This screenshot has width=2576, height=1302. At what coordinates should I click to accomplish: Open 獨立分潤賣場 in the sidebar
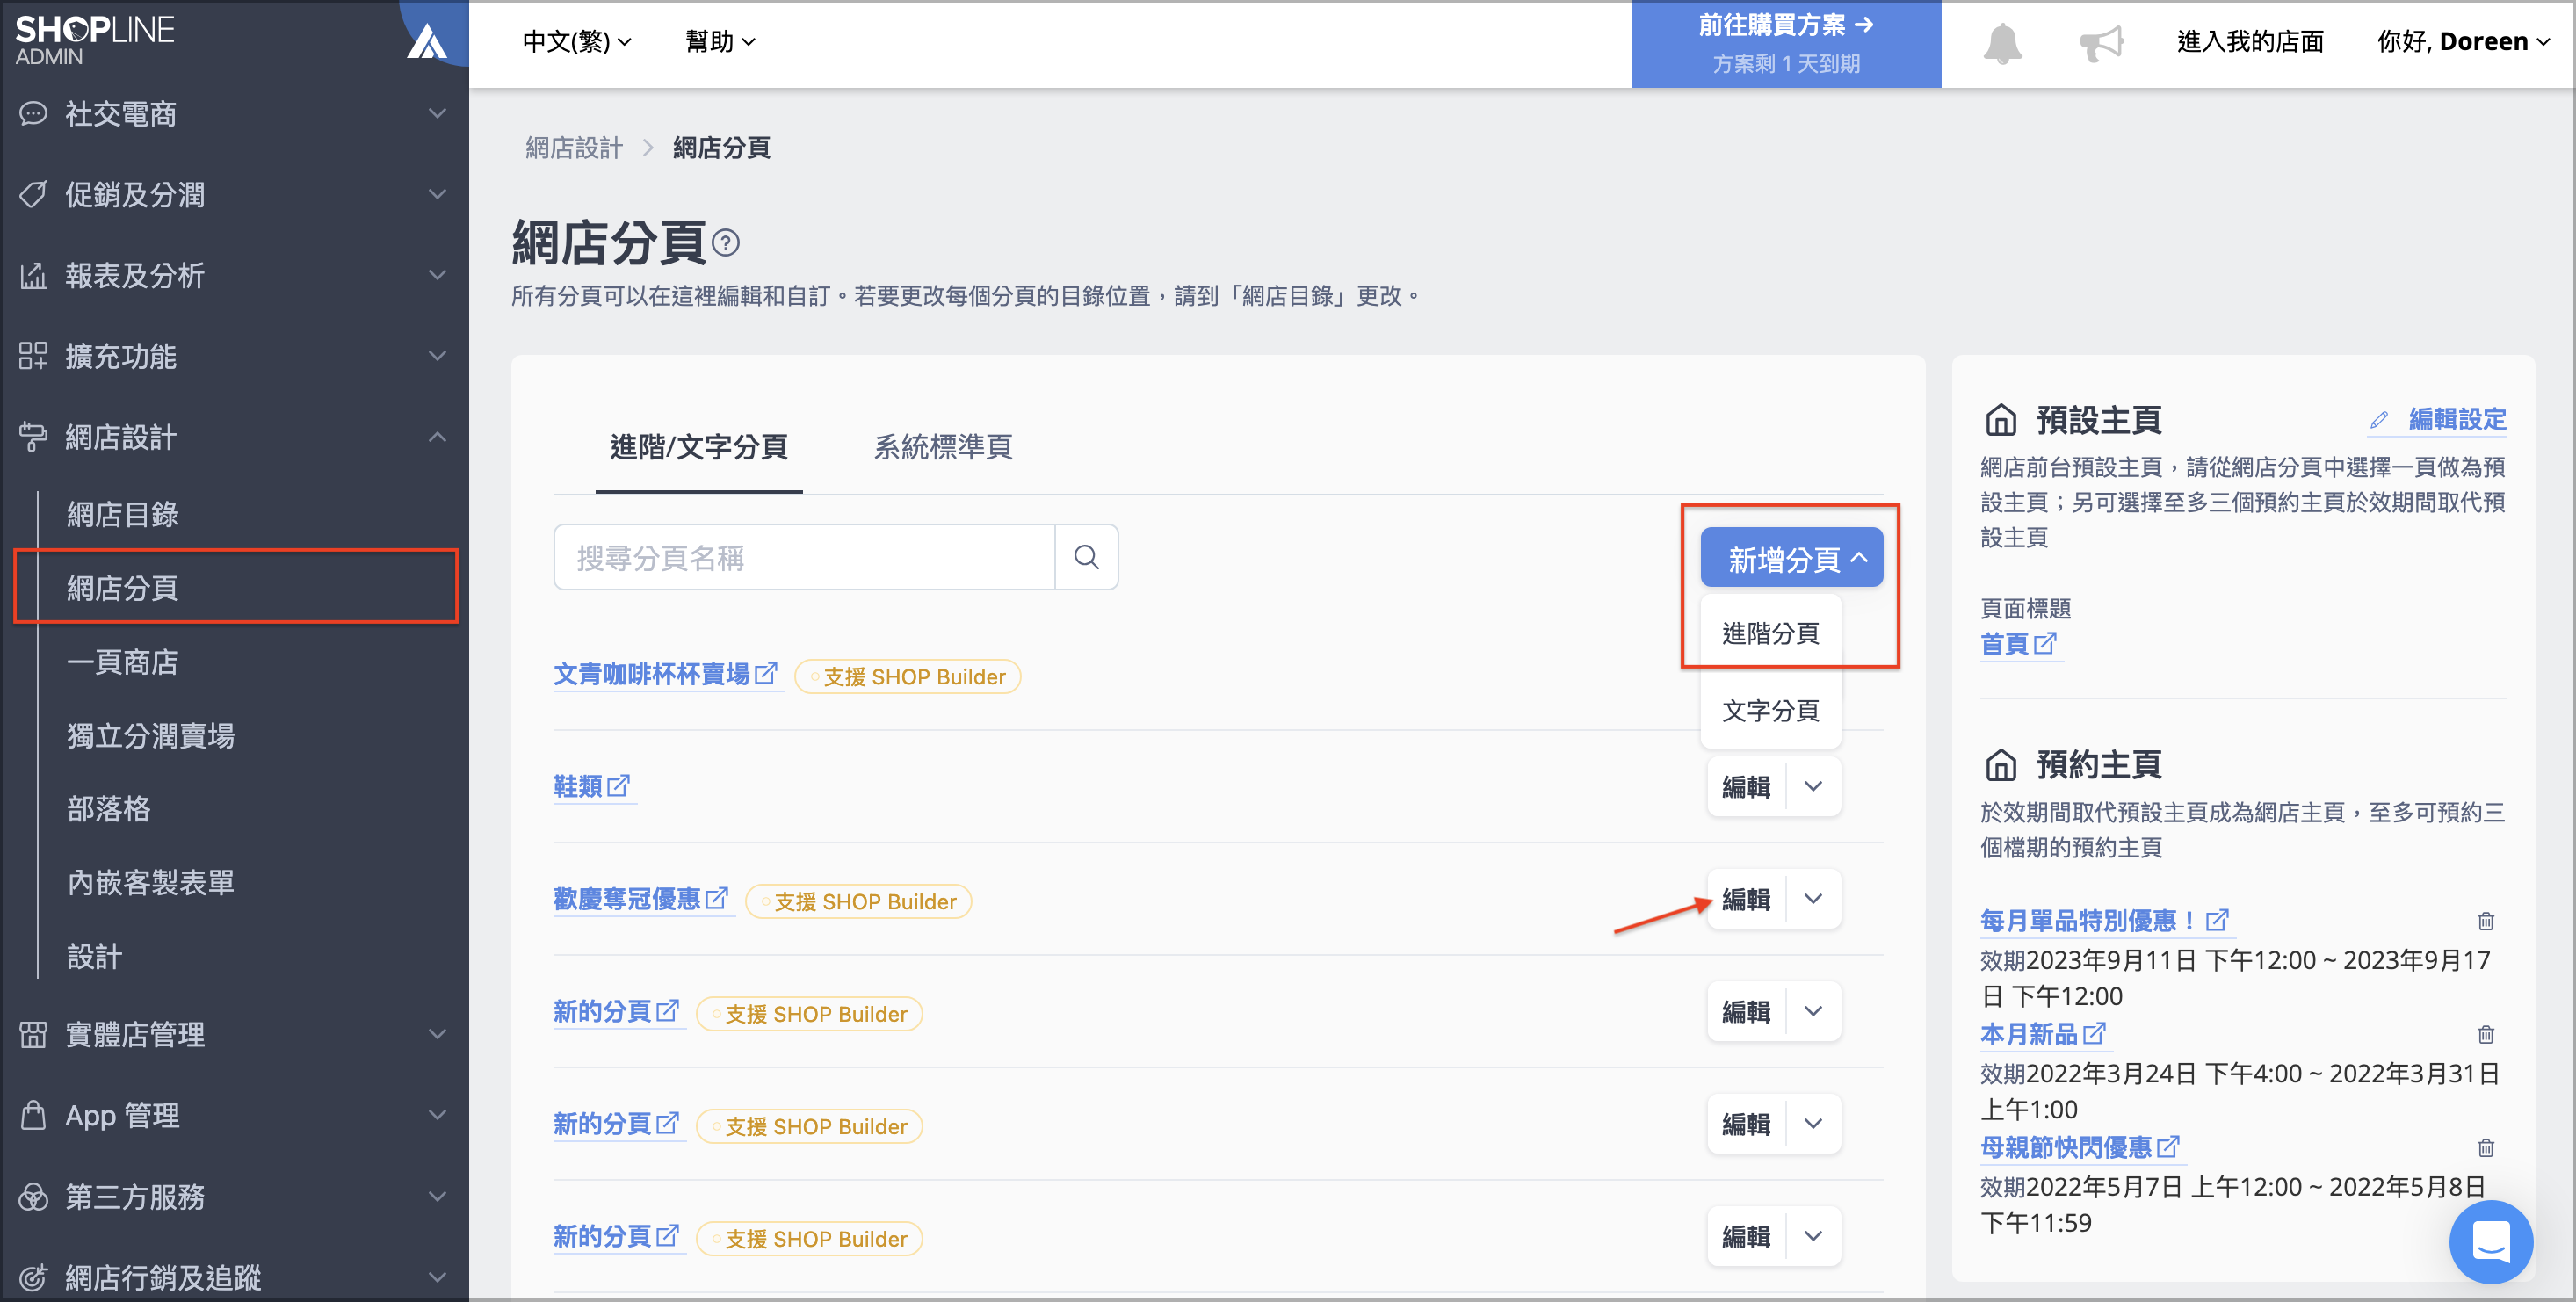[150, 735]
